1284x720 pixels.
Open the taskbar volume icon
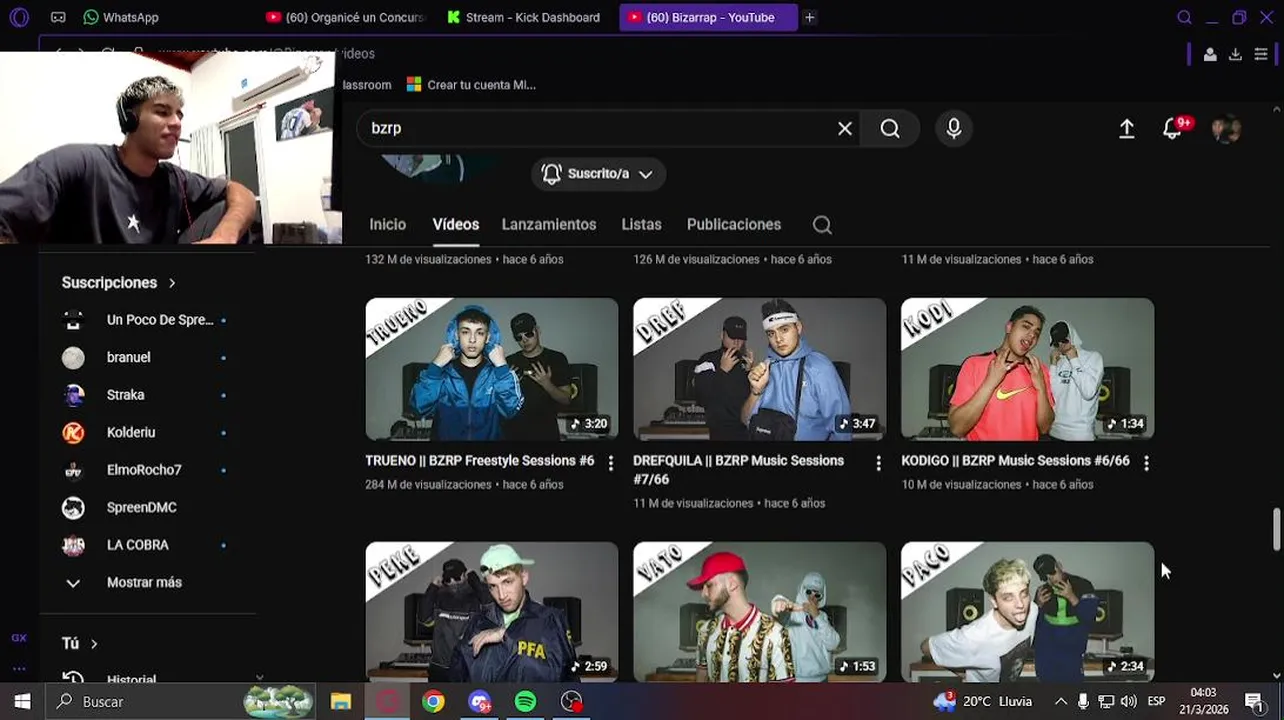(1129, 702)
